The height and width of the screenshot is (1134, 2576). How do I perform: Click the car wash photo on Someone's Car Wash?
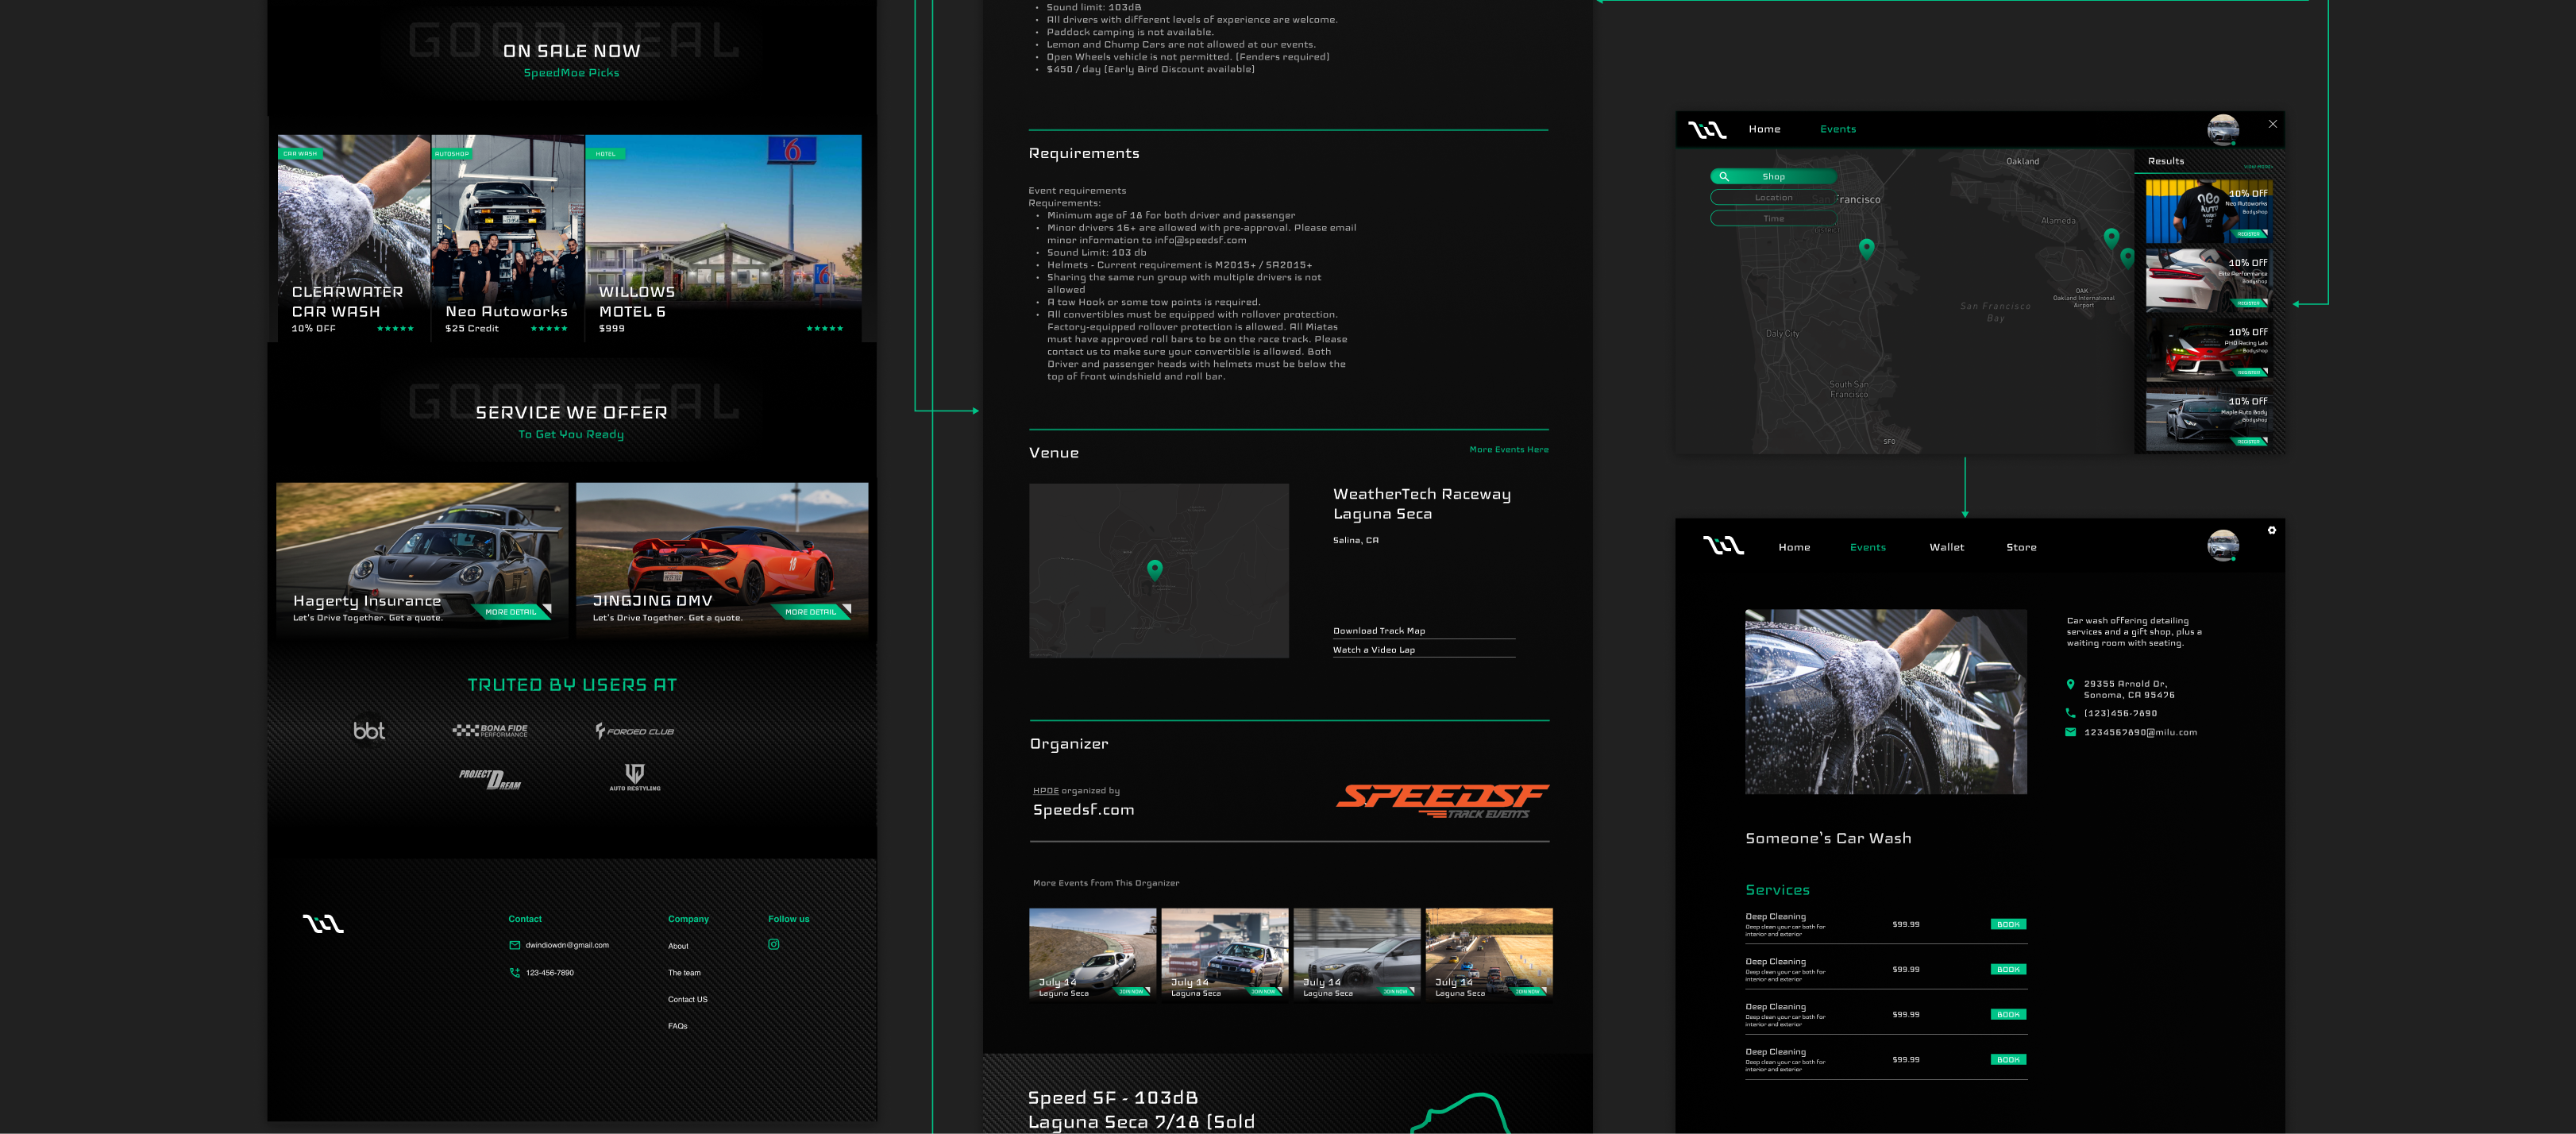tap(1885, 702)
